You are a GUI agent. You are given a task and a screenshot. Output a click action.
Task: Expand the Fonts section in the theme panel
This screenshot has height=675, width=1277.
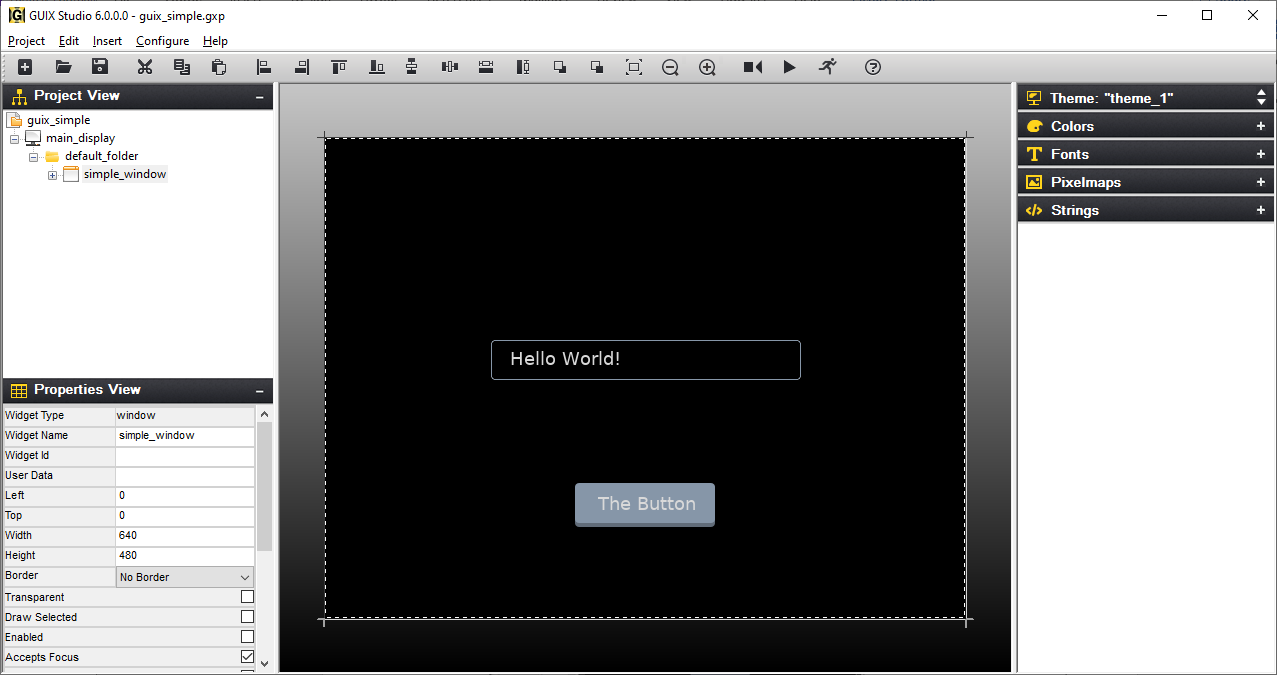[1260, 153]
